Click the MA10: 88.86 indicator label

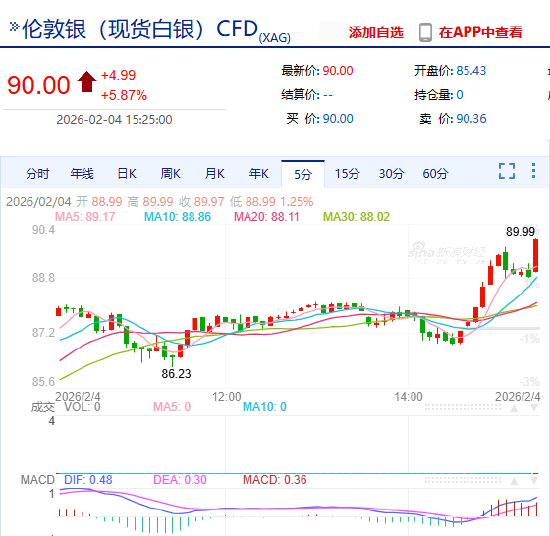pos(177,217)
